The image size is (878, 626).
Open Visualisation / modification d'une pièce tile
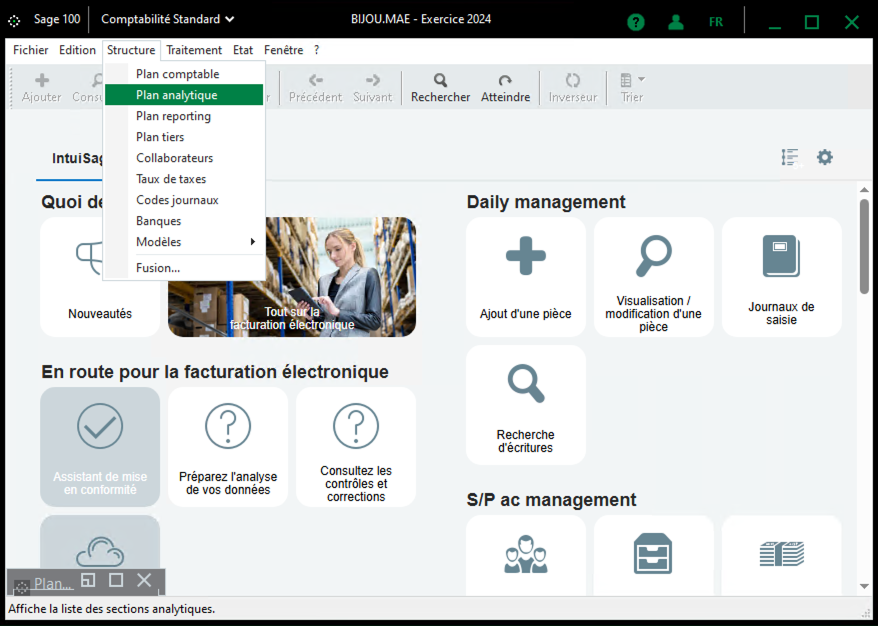tap(653, 277)
